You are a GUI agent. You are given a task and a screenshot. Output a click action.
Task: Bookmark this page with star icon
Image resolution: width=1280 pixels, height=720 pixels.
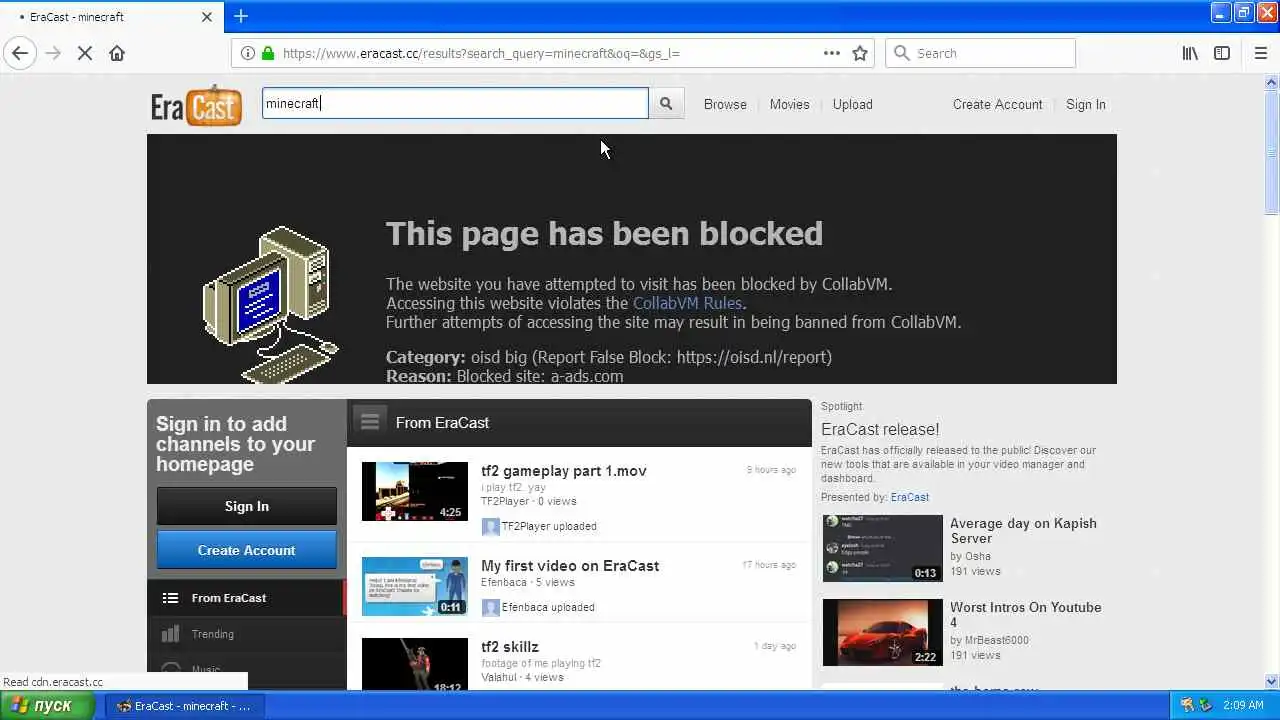click(860, 53)
